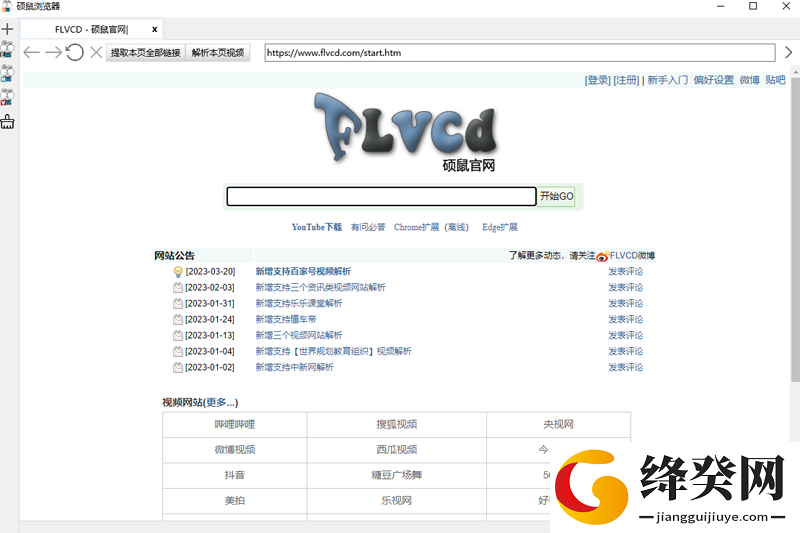The width and height of the screenshot is (800, 533).
Task: Open the 贴吧 link
Action: click(775, 80)
